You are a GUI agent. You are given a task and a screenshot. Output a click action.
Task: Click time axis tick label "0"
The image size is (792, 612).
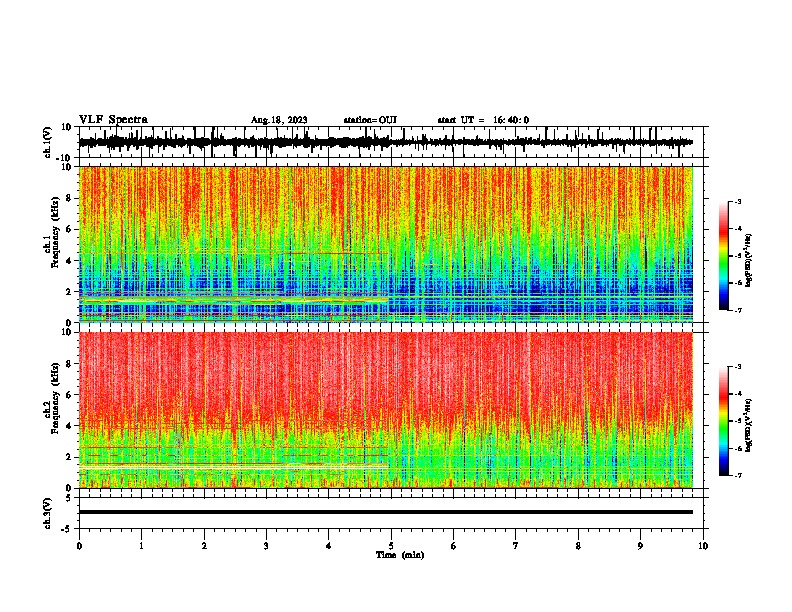(79, 546)
